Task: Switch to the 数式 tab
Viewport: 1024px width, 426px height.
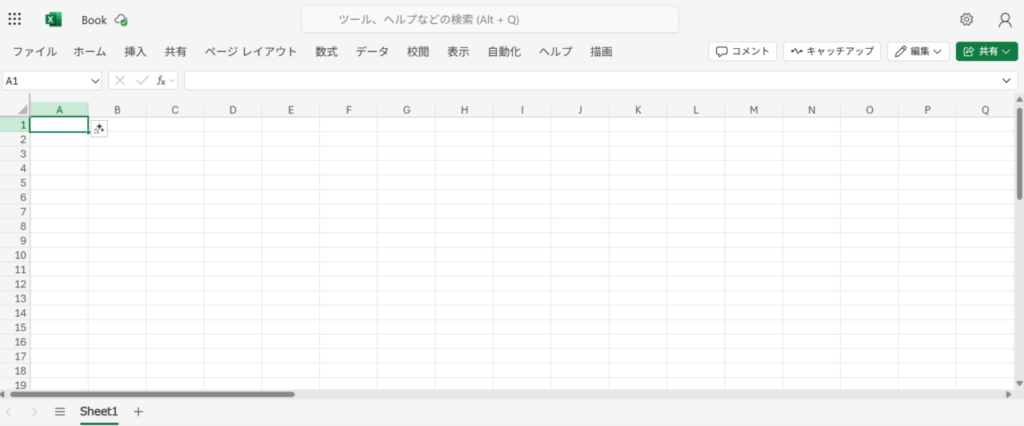Action: coord(327,52)
